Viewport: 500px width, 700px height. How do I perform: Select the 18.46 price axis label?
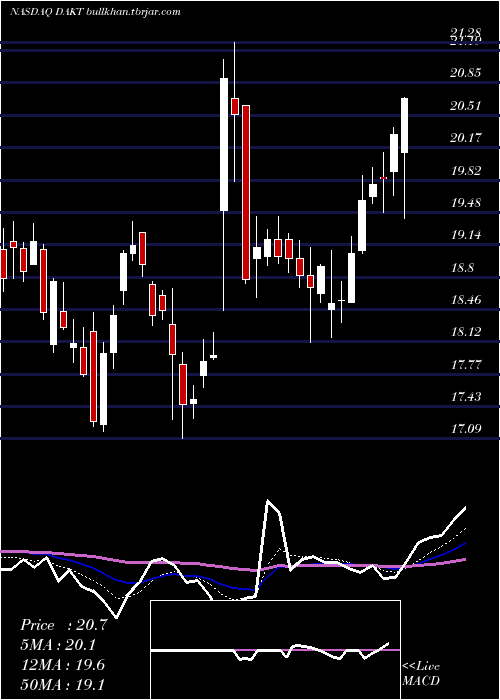coord(466,300)
